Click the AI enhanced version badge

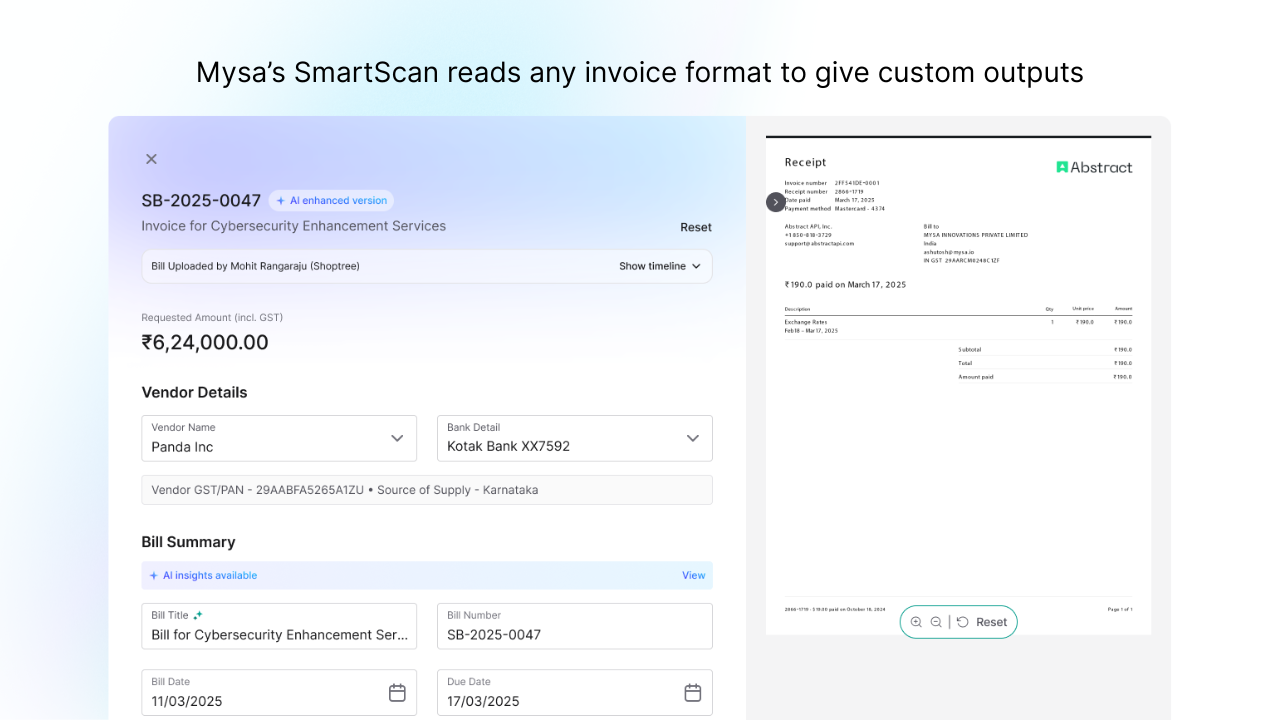(331, 201)
